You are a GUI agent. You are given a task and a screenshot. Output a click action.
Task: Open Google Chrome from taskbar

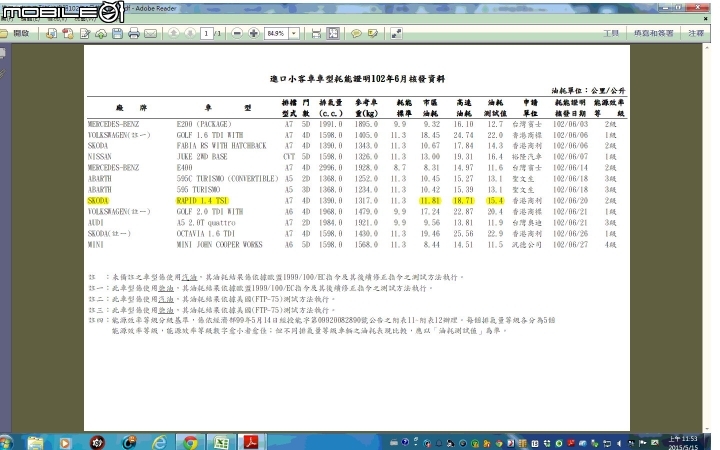[x=190, y=443]
